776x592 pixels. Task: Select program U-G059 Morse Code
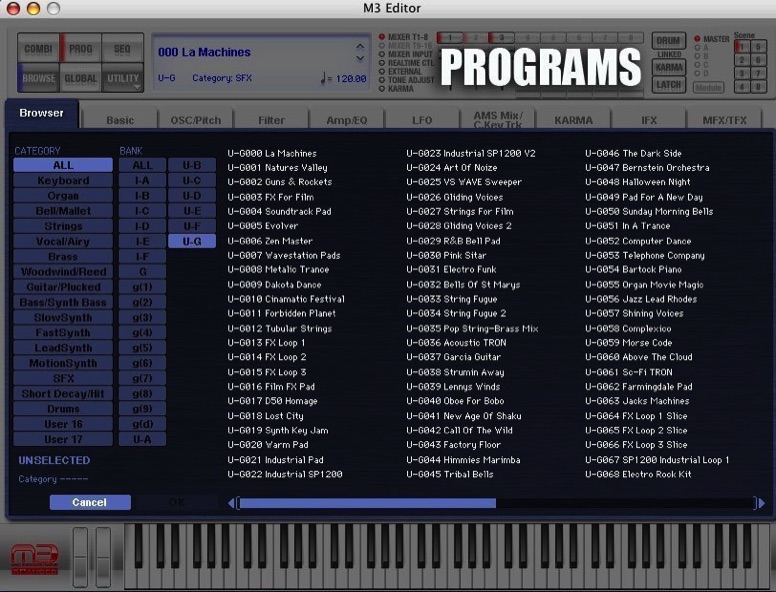[x=629, y=343]
